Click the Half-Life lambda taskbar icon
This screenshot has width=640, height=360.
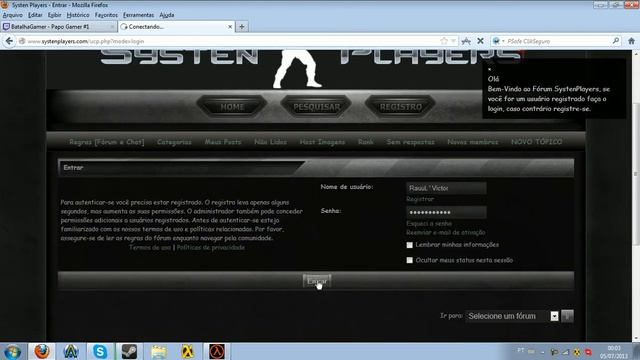[x=216, y=351]
